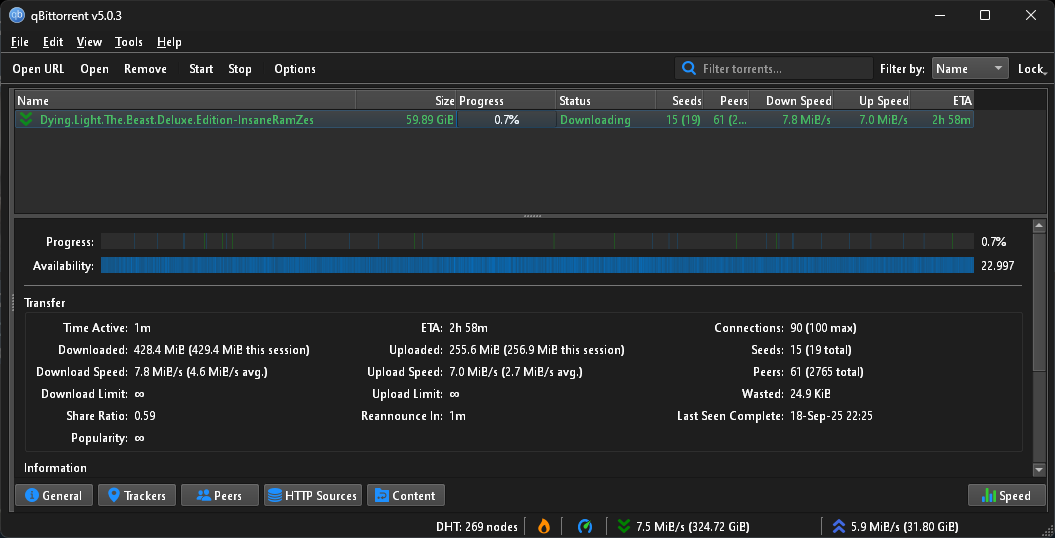1055x538 pixels.
Task: Click the Connections value 90 (100 max)
Action: pos(823,328)
